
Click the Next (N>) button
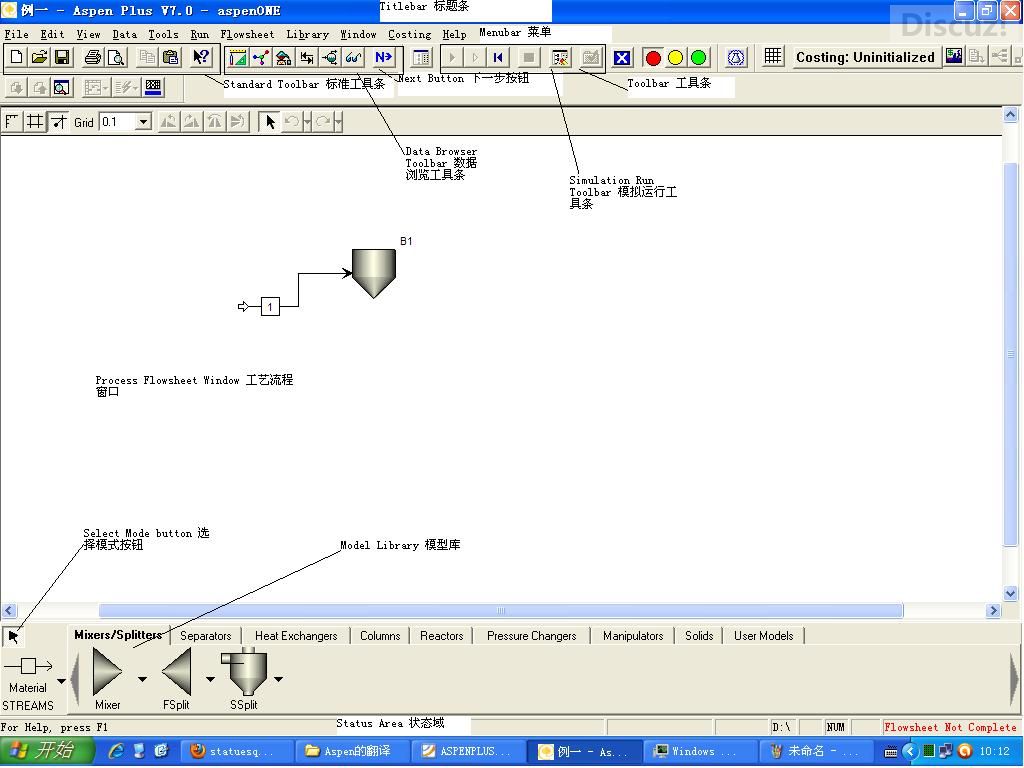coord(383,58)
